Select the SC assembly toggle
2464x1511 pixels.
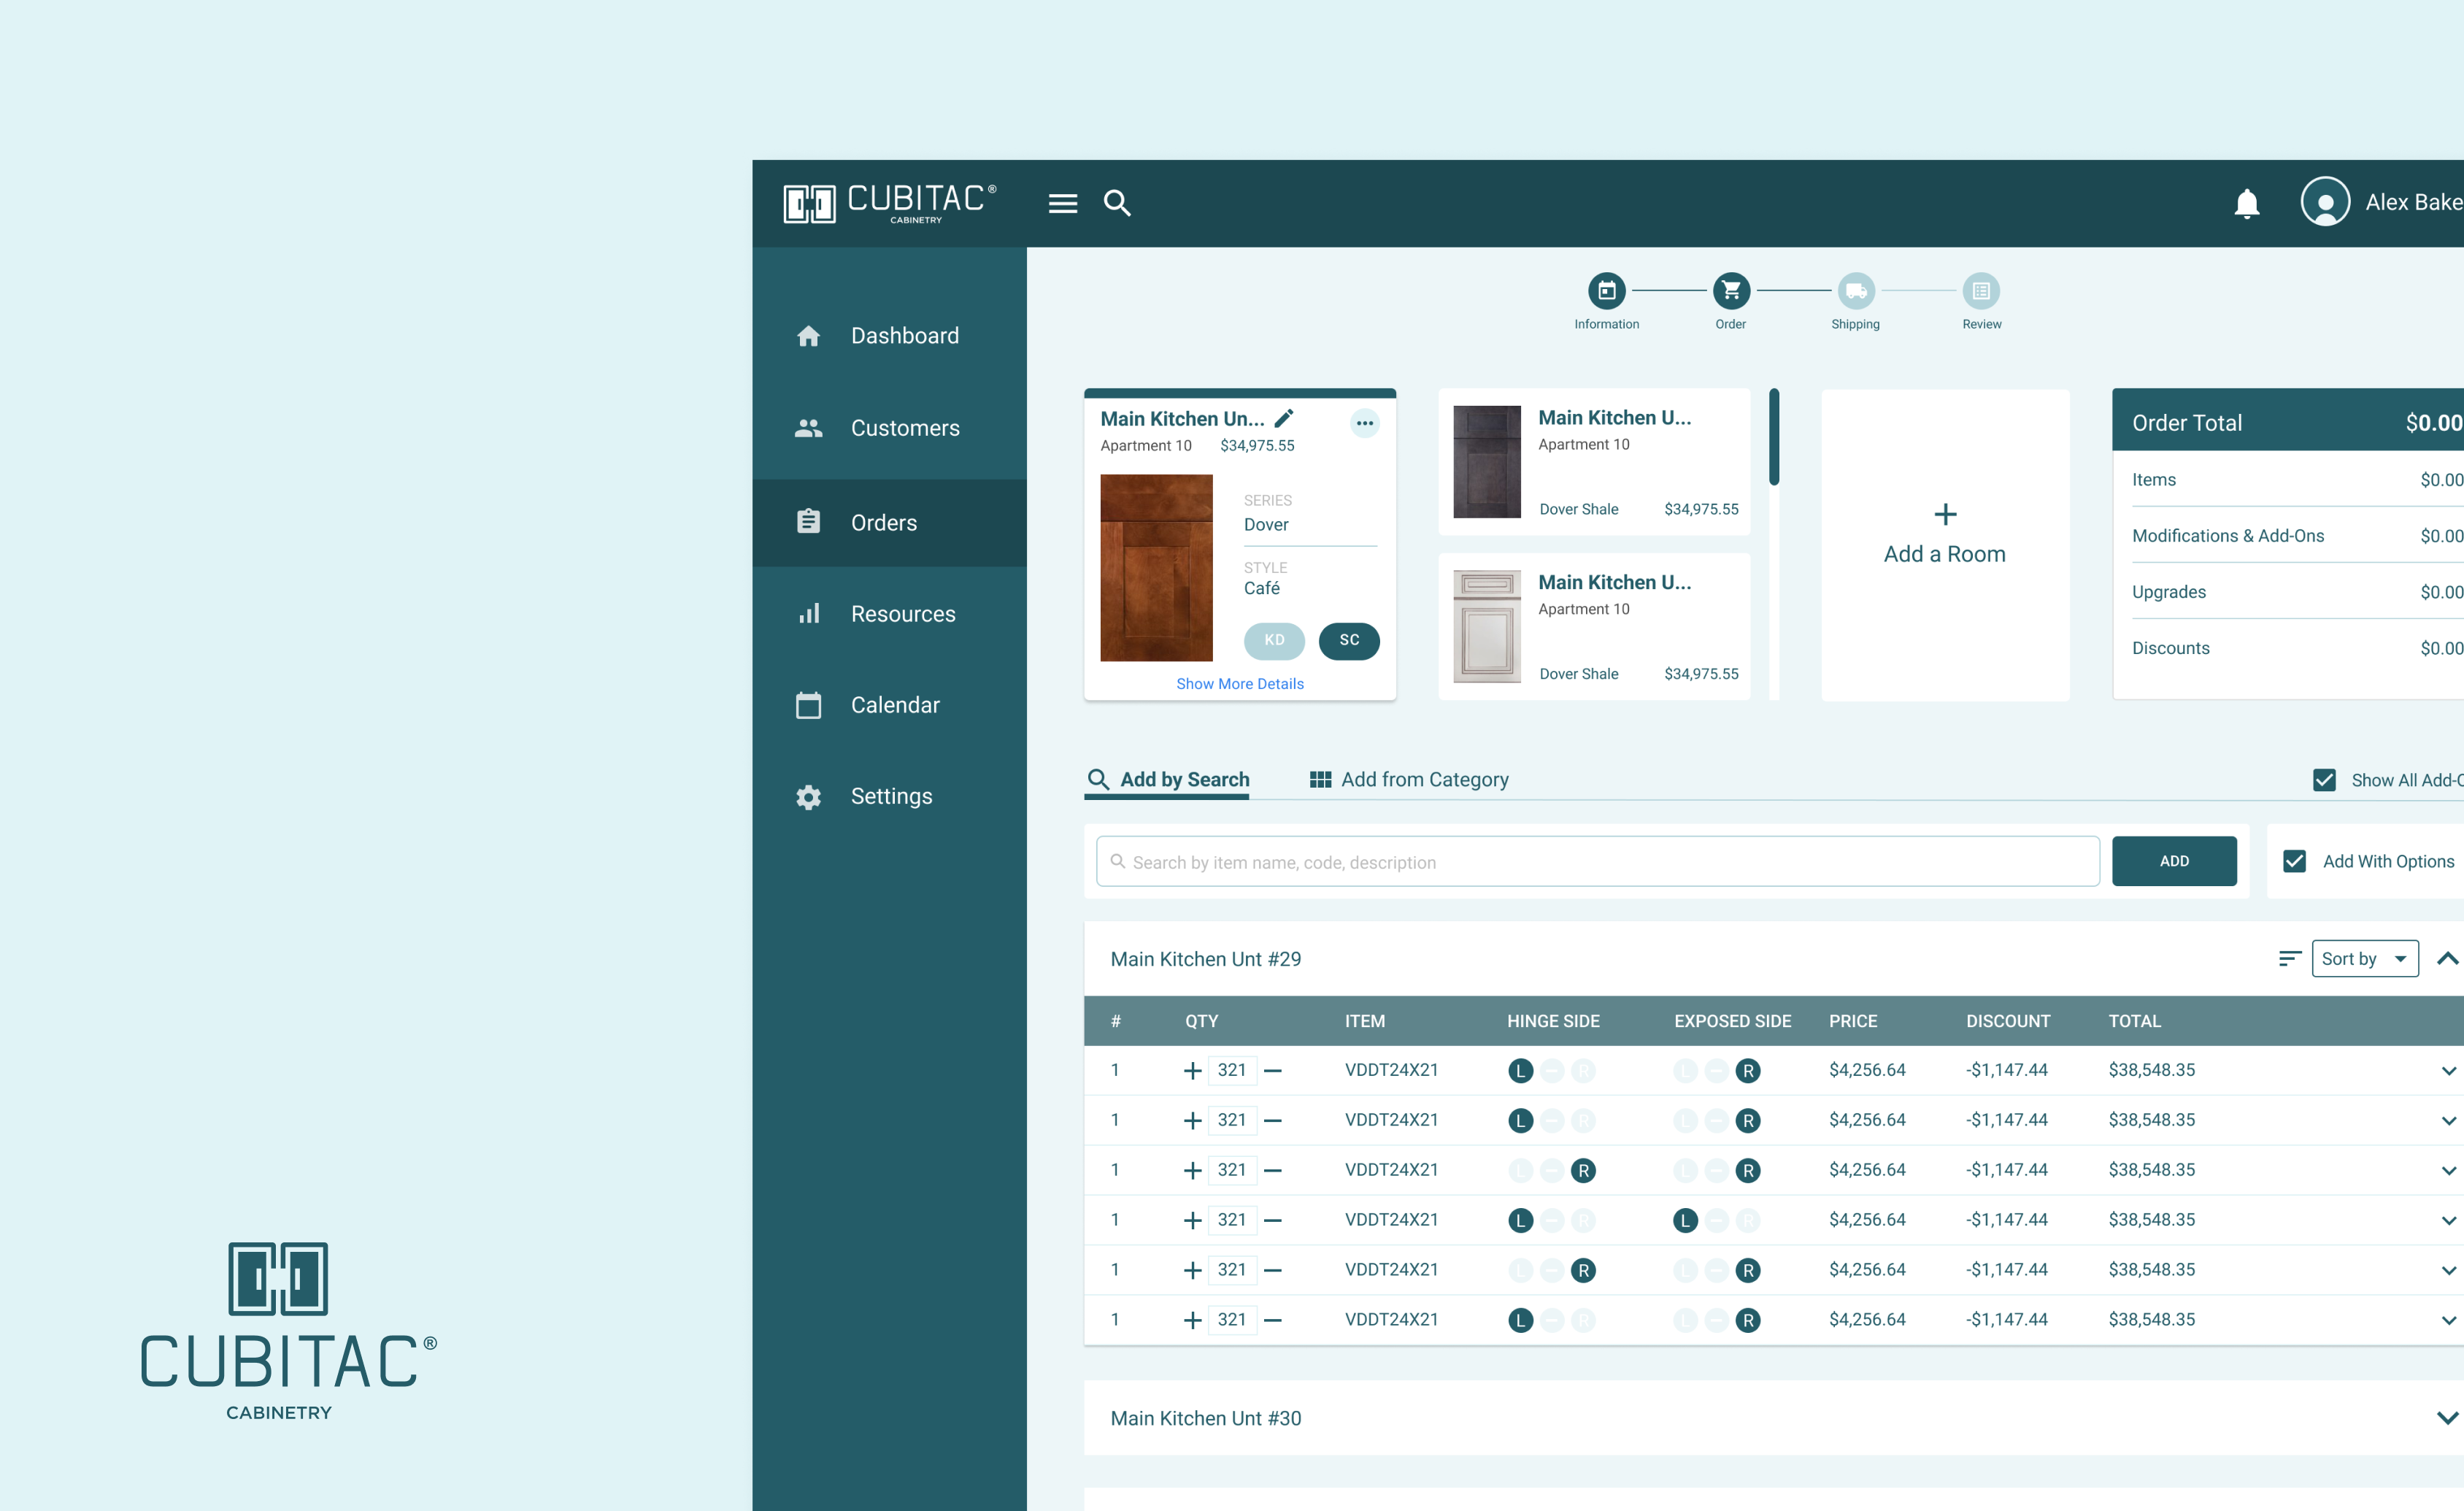point(1349,641)
